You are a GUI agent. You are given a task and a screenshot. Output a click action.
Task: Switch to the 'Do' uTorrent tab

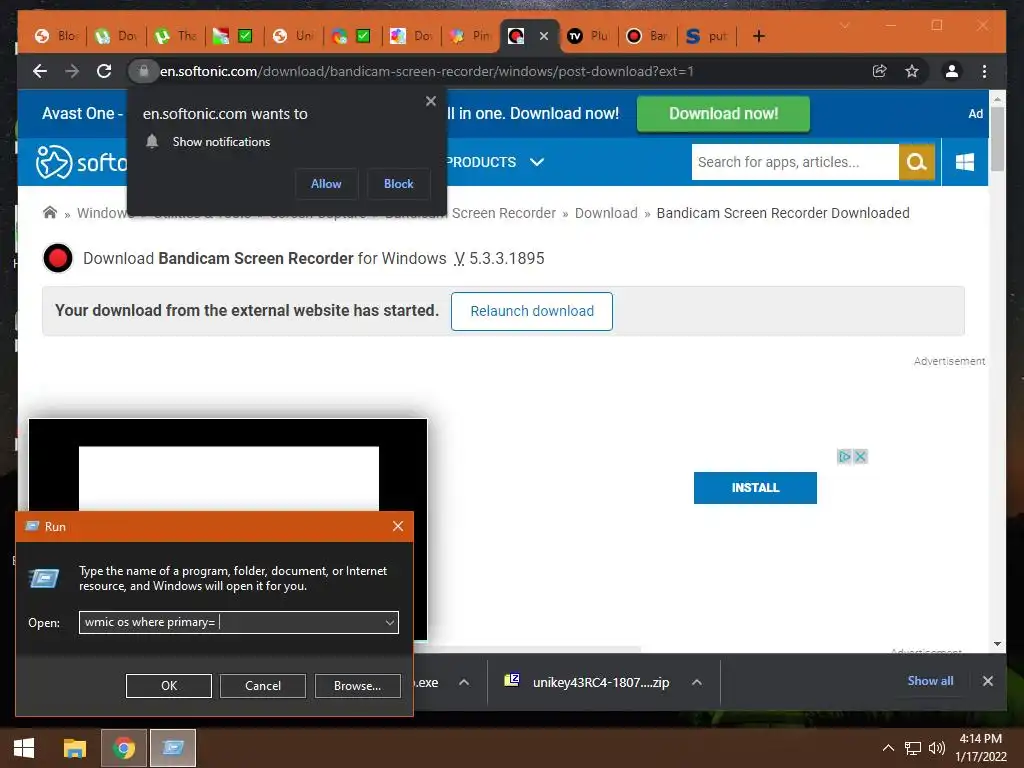click(116, 36)
